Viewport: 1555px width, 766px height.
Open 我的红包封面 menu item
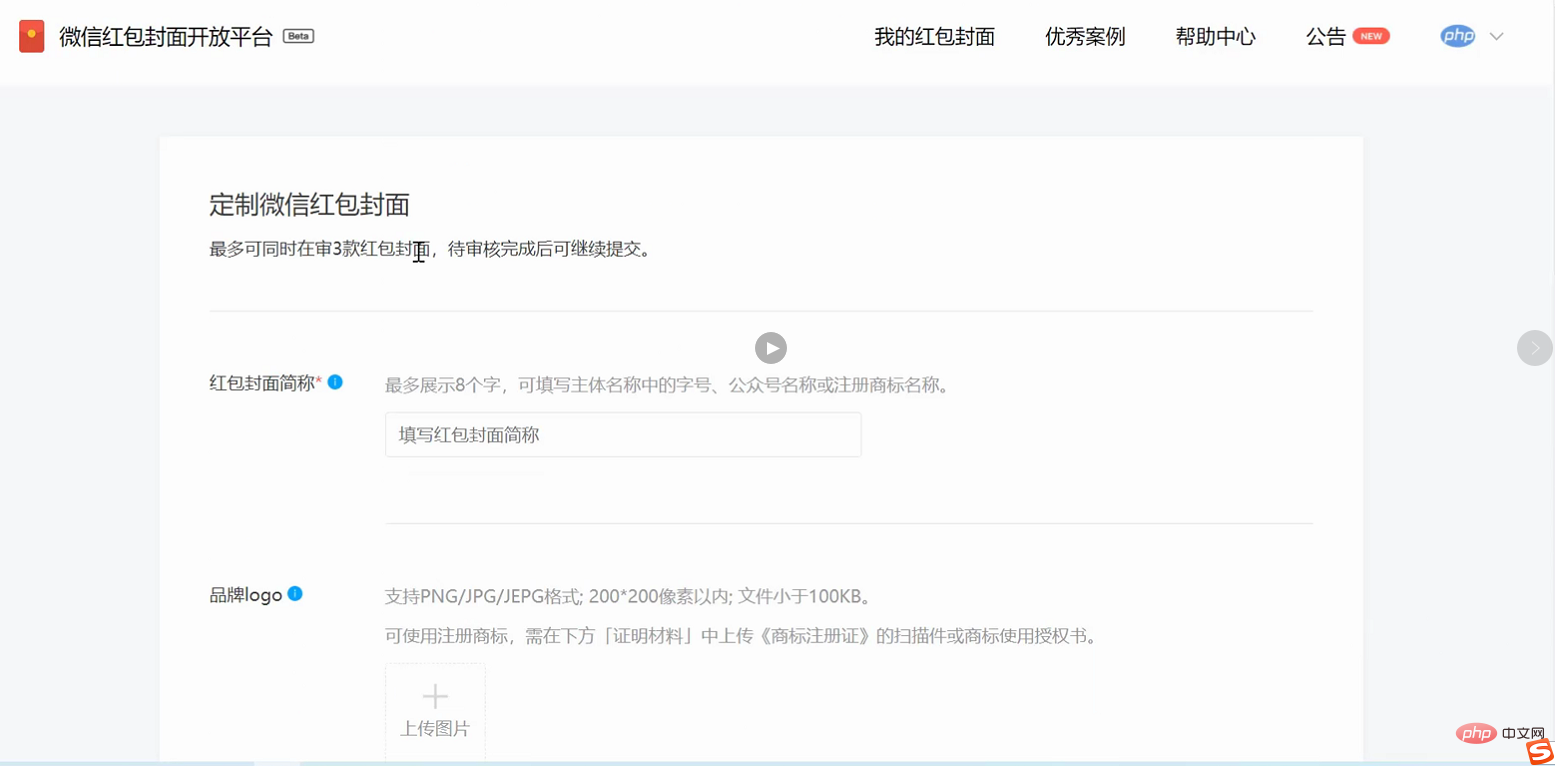point(934,37)
